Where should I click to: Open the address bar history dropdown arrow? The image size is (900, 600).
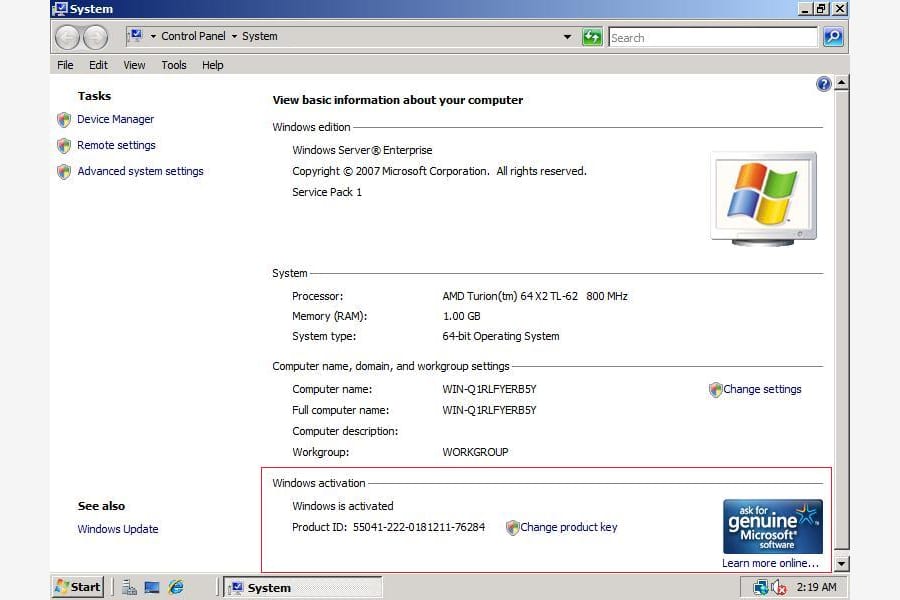[567, 37]
